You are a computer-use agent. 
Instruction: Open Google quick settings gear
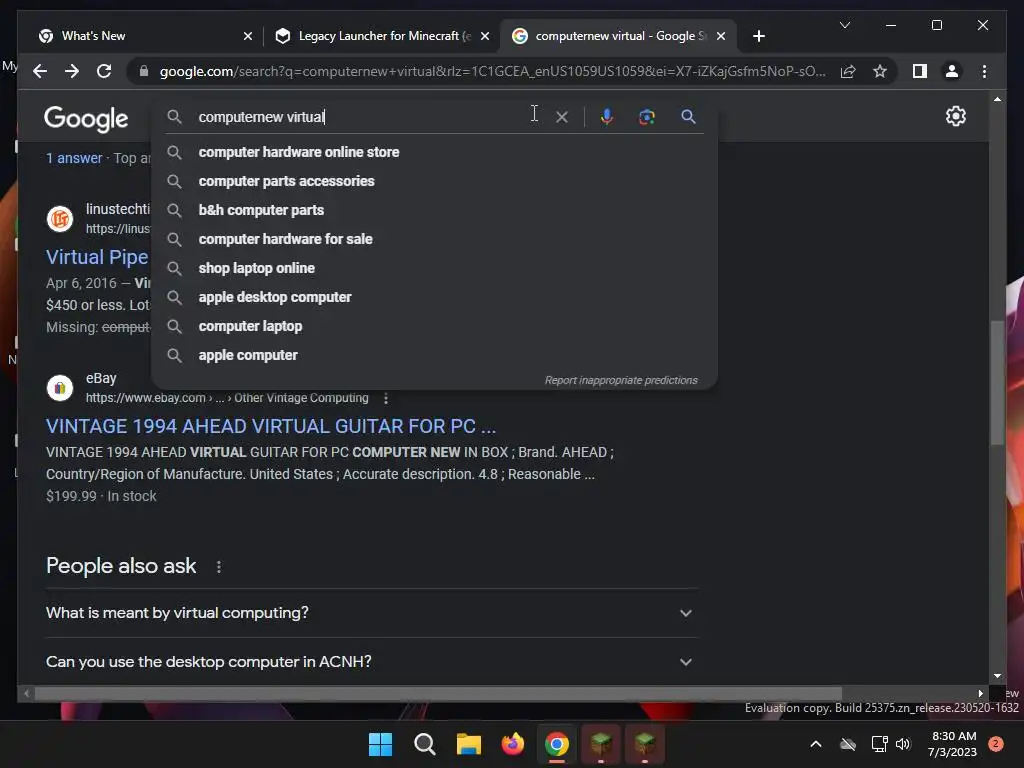pos(955,116)
